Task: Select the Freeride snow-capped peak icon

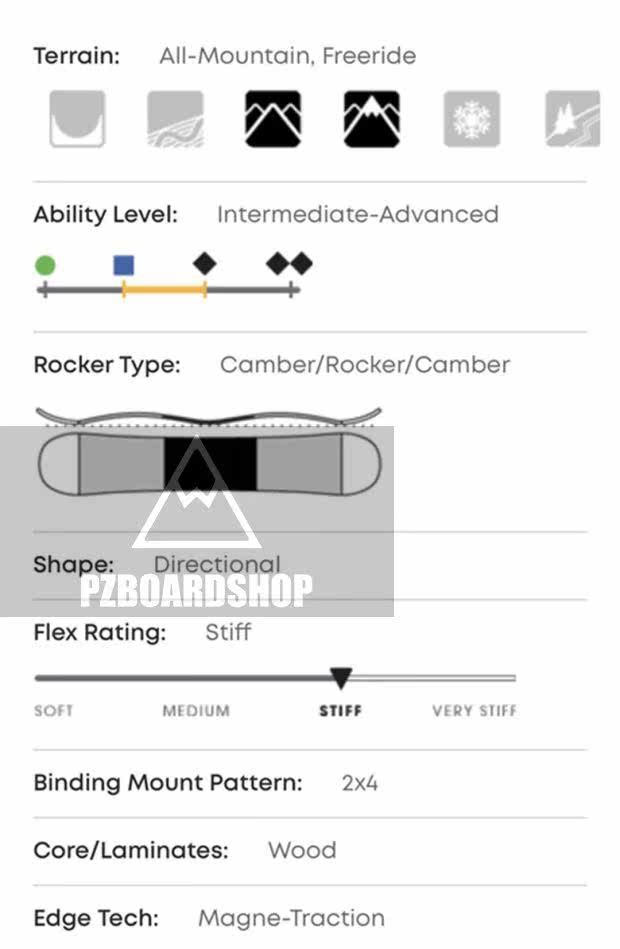Action: pyautogui.click(x=371, y=119)
